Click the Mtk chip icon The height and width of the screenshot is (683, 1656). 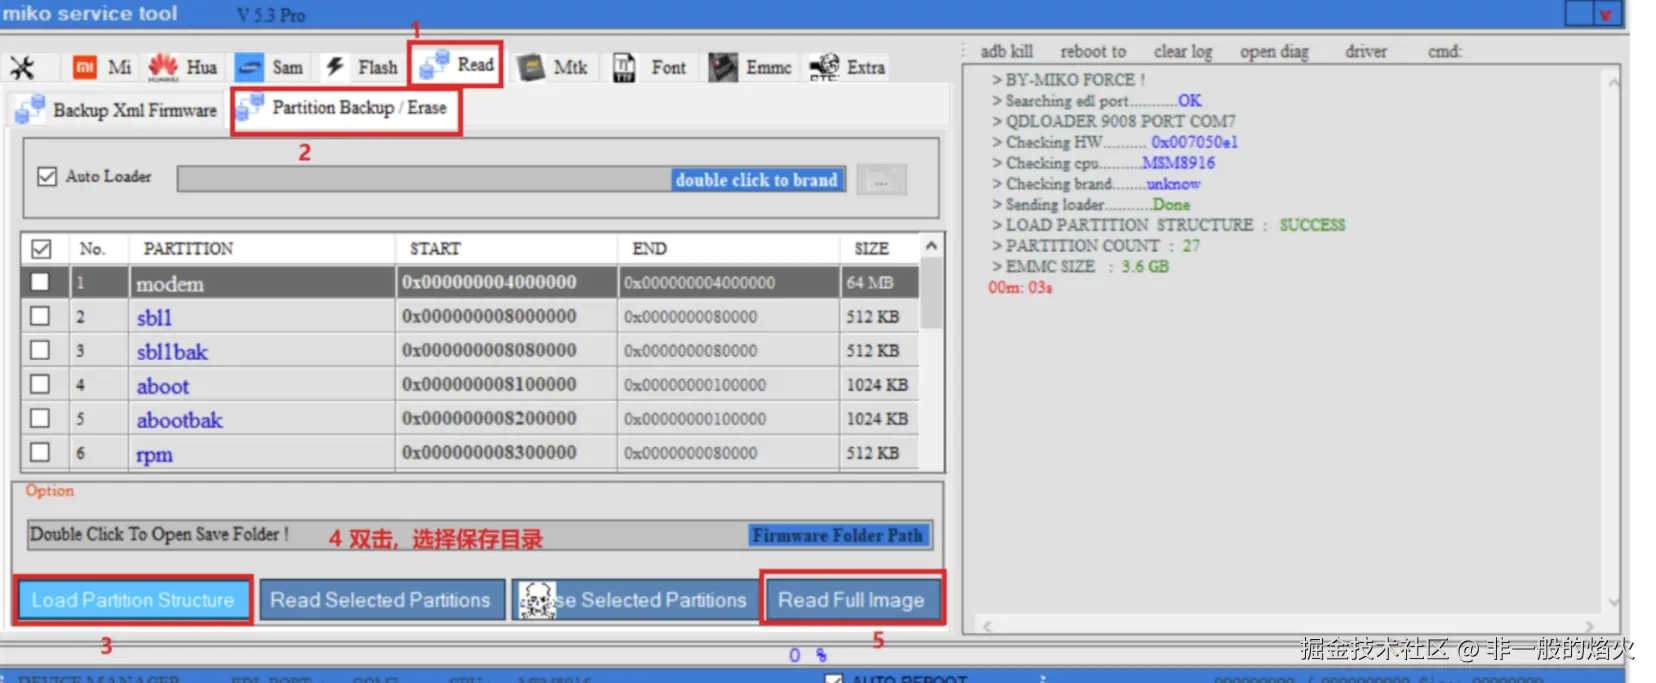pos(531,68)
